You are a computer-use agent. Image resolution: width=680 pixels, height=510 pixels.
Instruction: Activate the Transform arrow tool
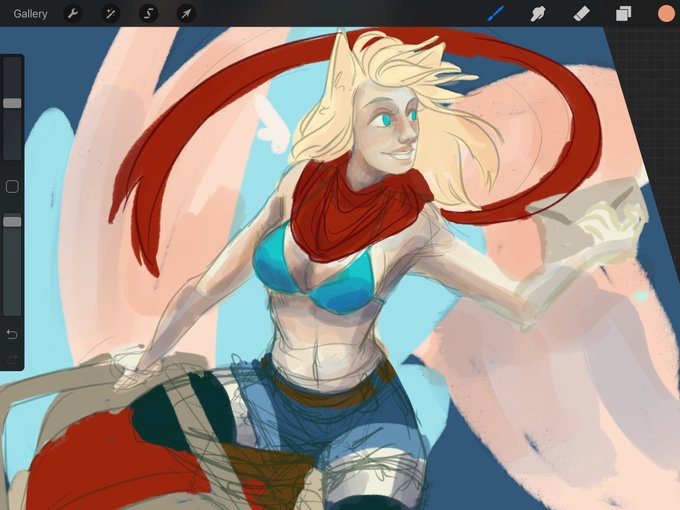(x=186, y=14)
